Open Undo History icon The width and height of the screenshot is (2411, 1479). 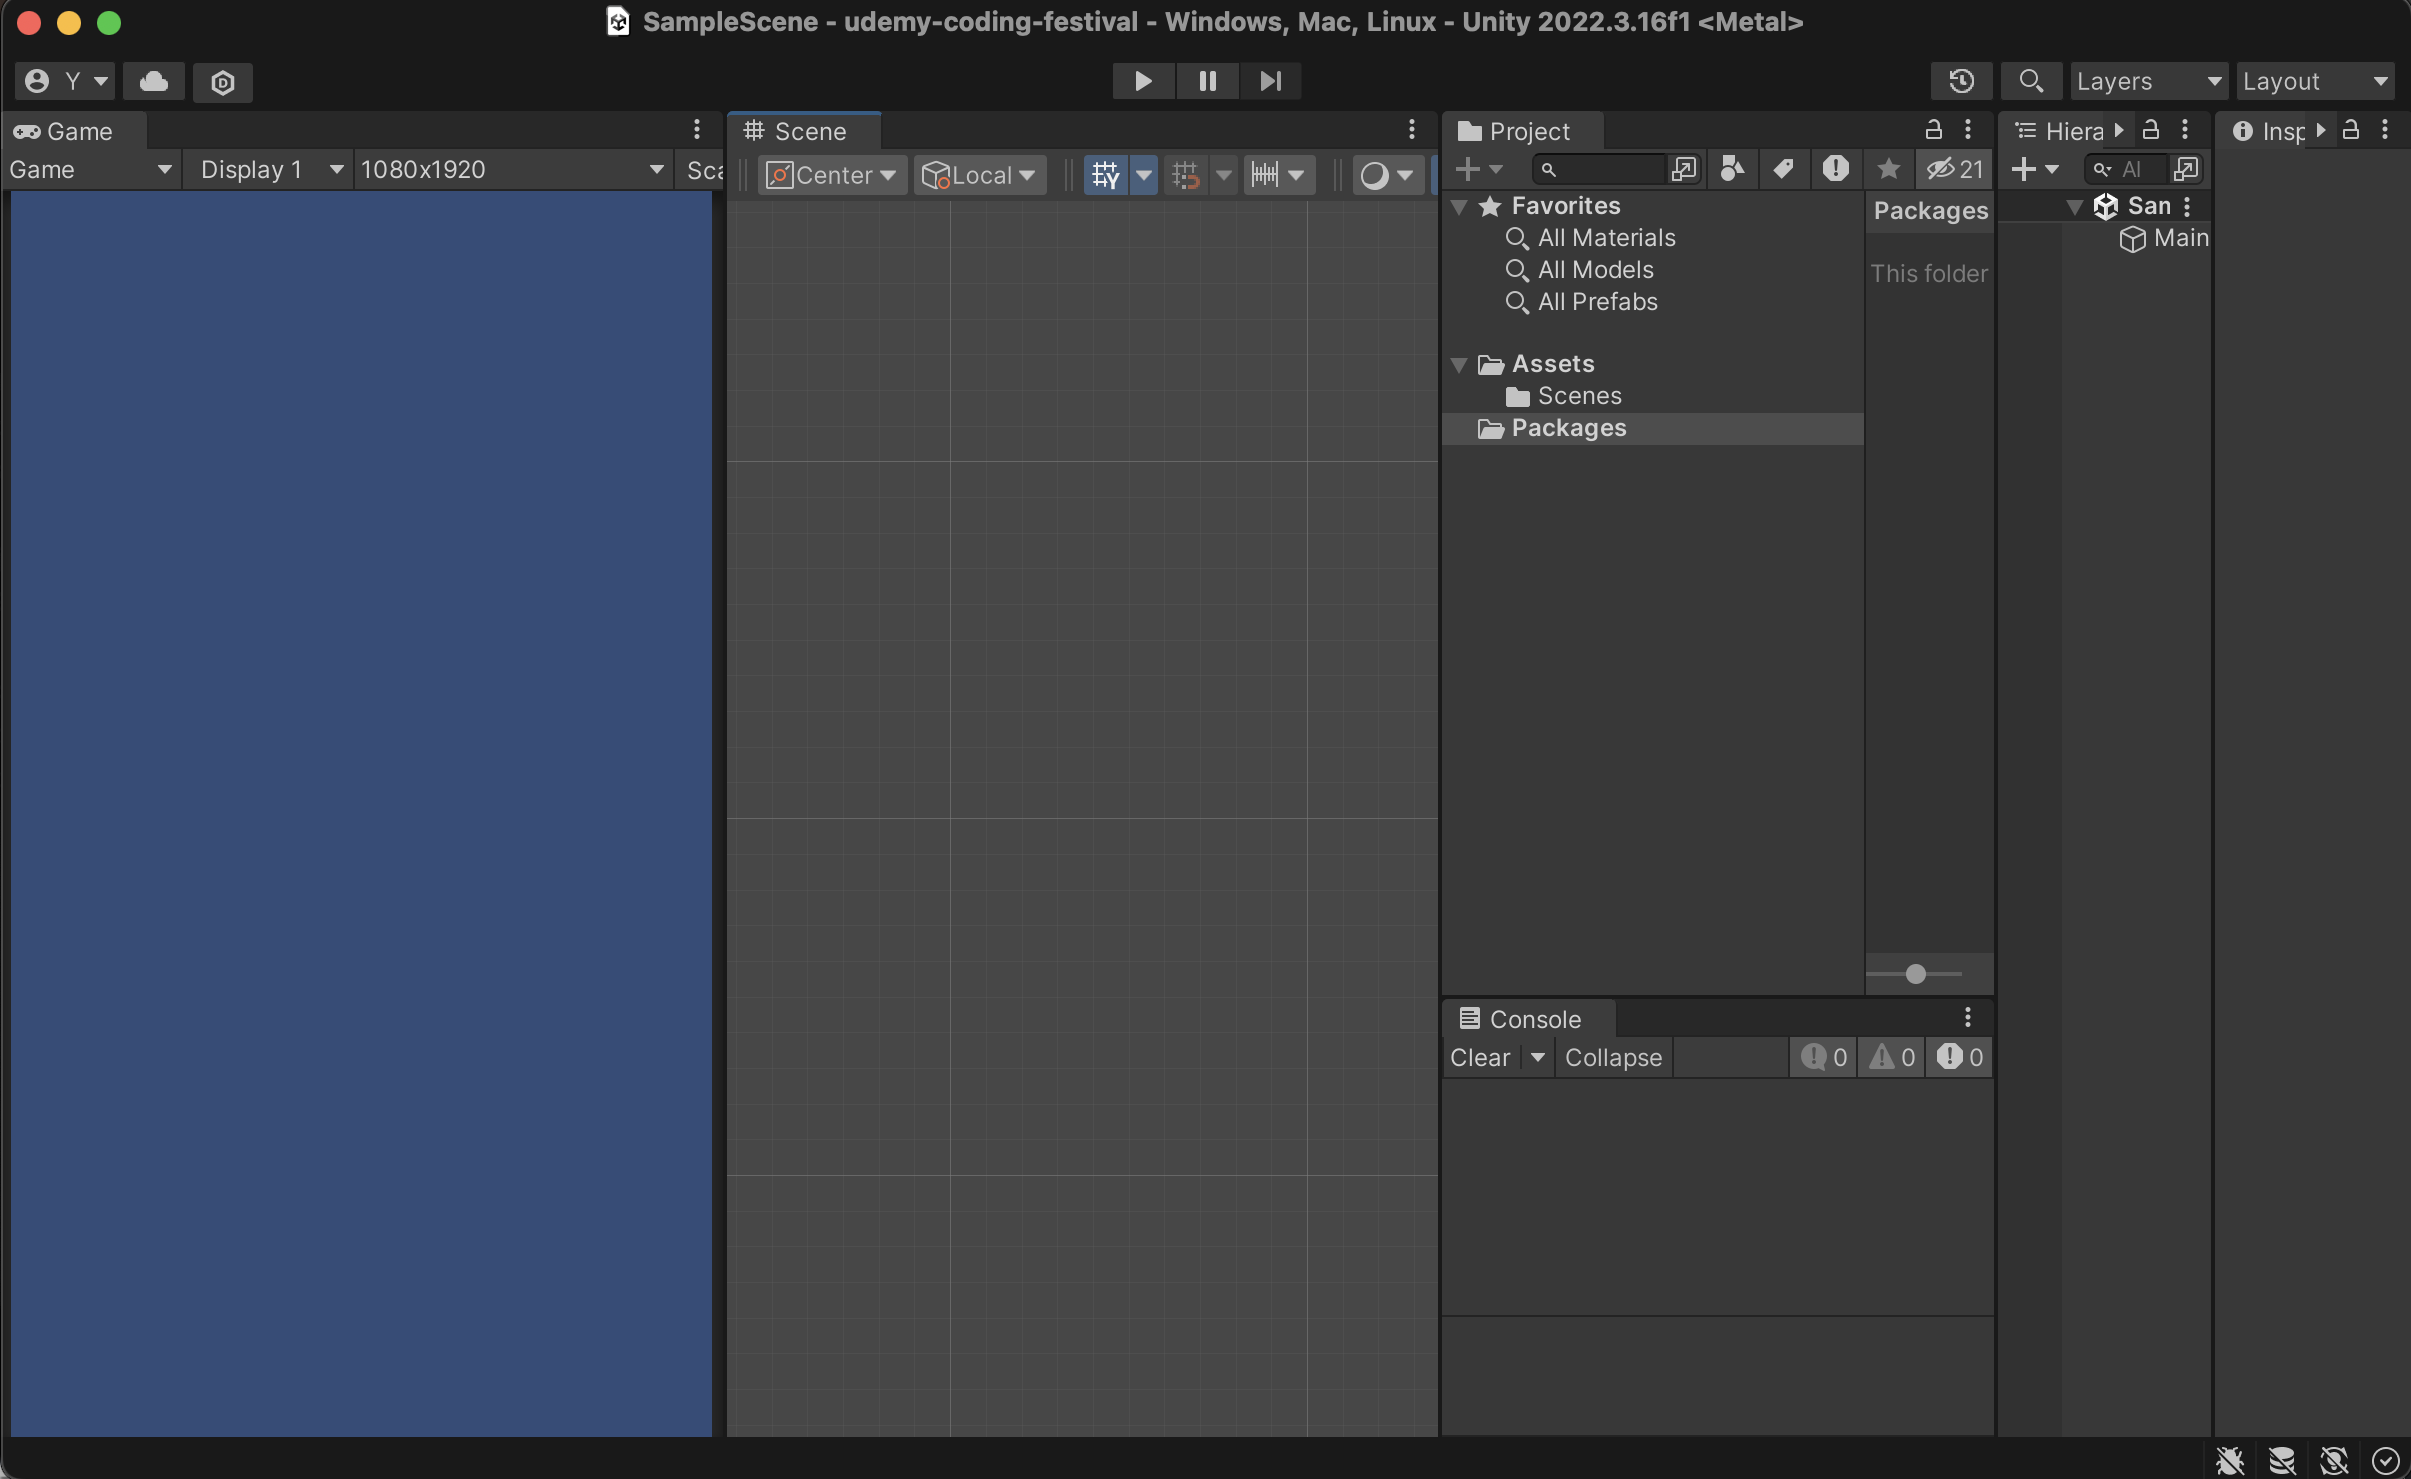click(x=1961, y=81)
